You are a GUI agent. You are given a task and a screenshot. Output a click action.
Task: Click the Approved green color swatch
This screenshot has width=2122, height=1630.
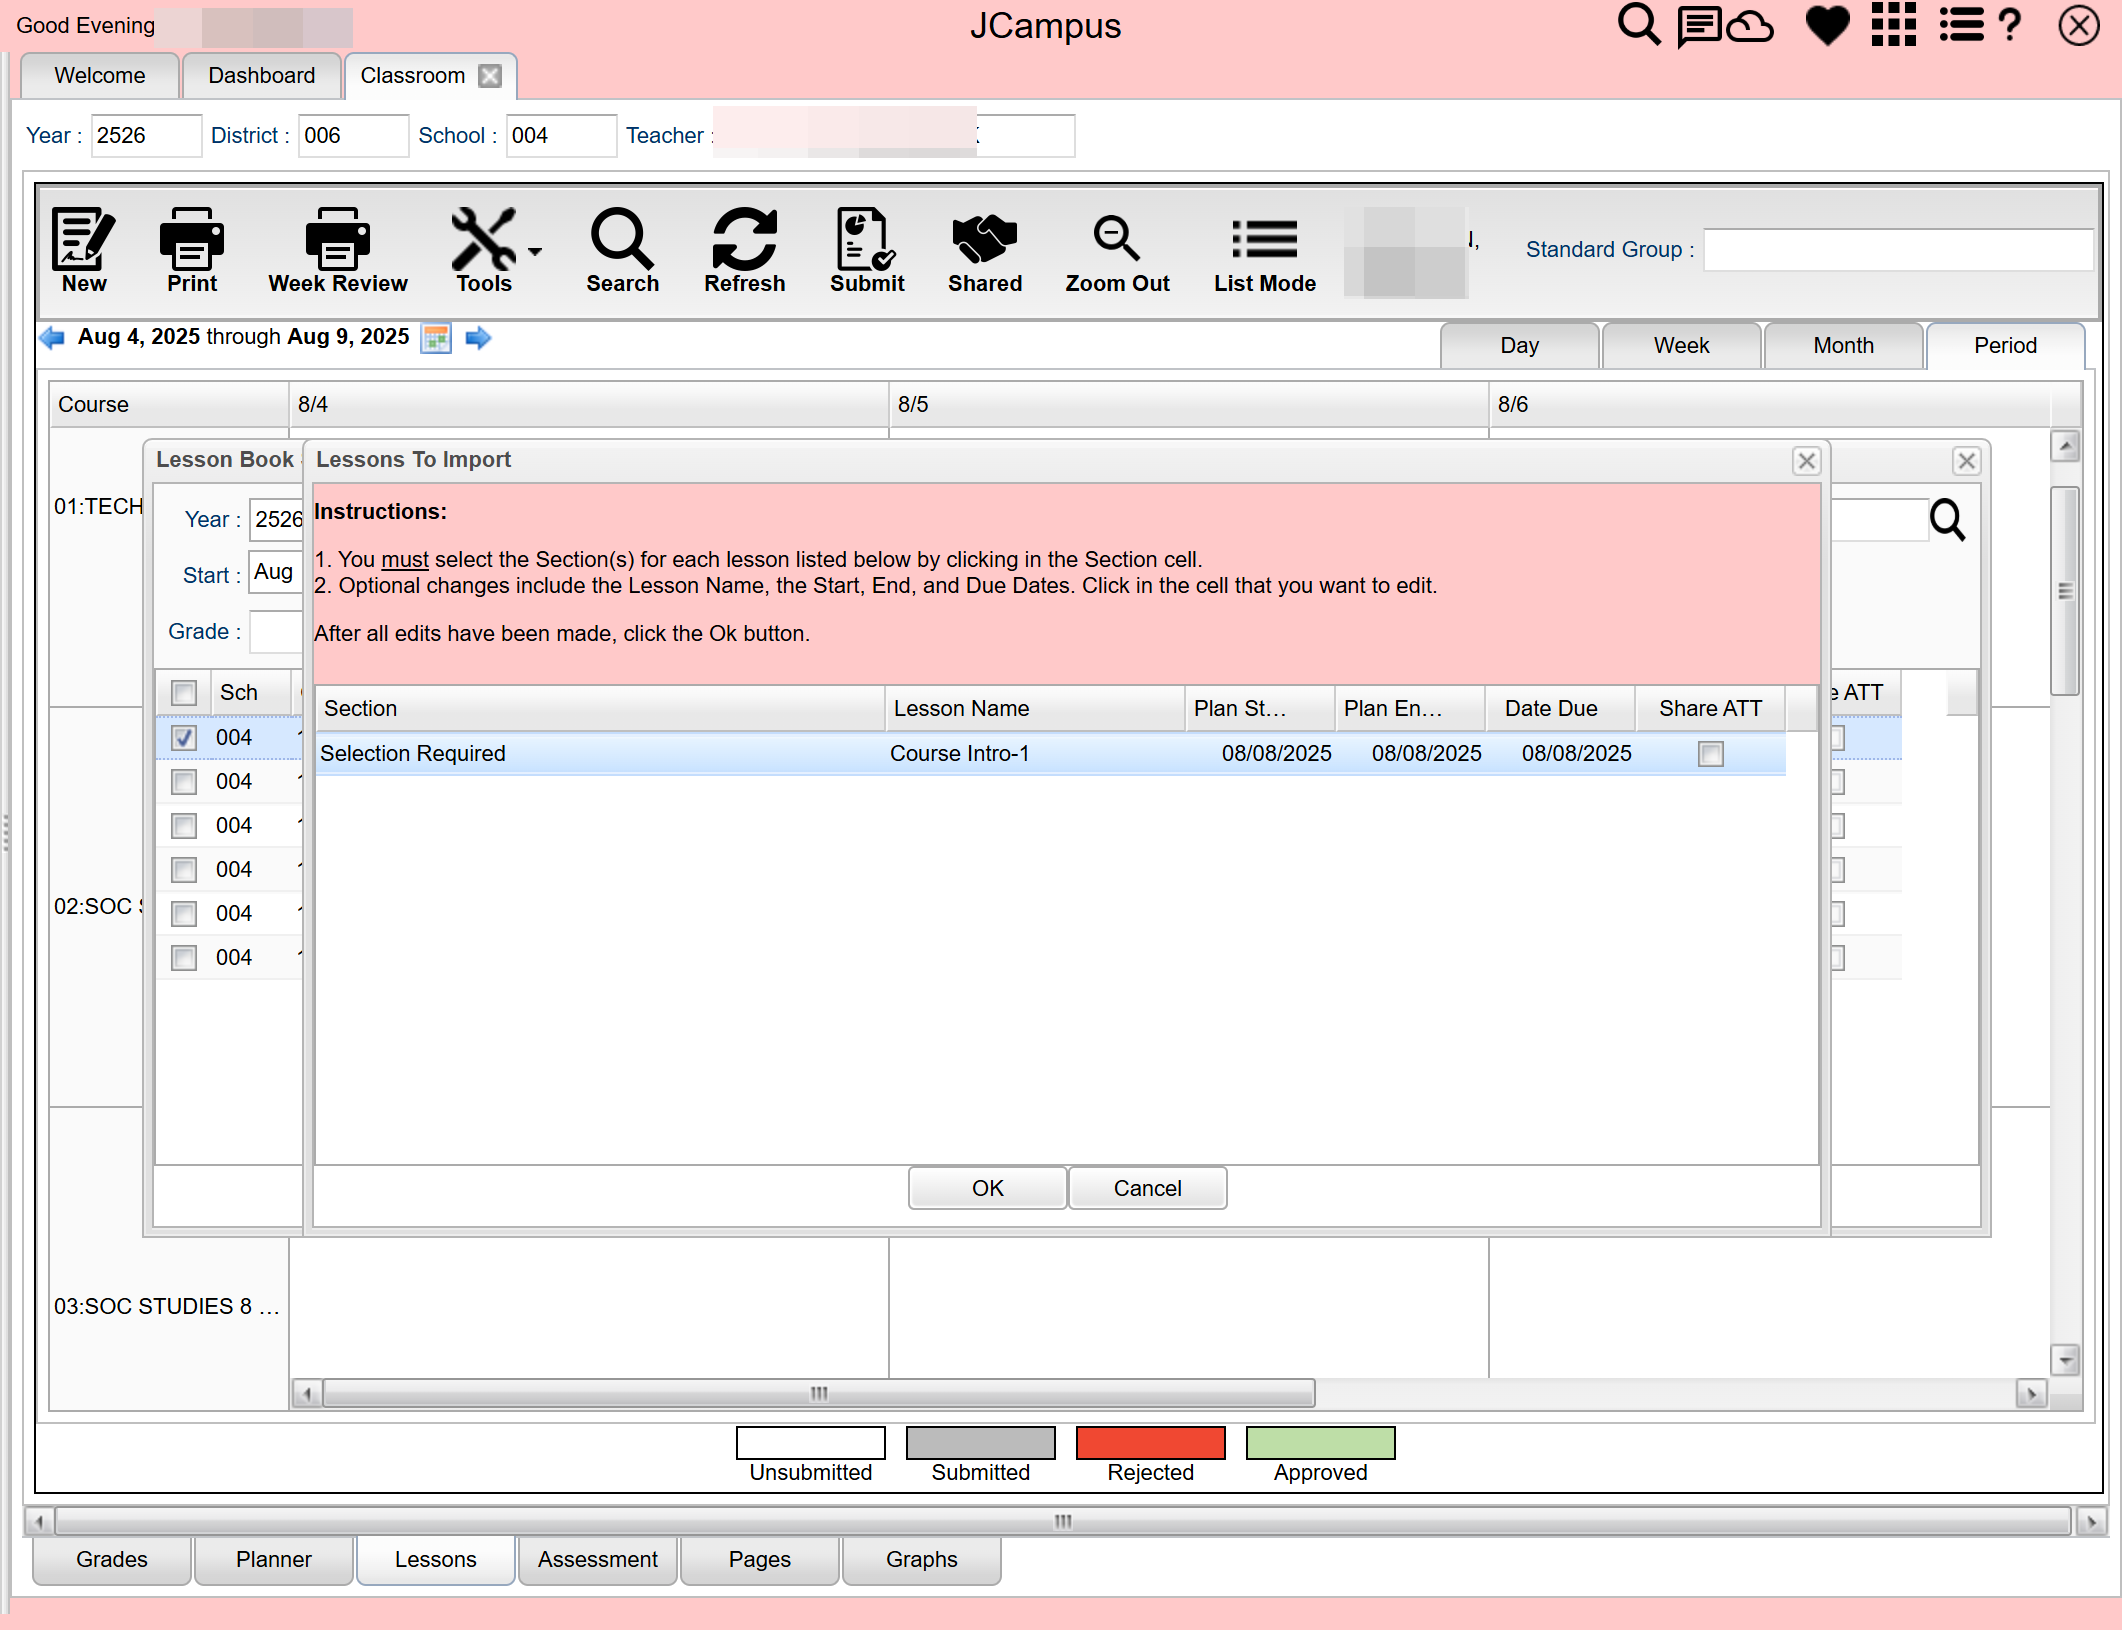click(x=1320, y=1442)
